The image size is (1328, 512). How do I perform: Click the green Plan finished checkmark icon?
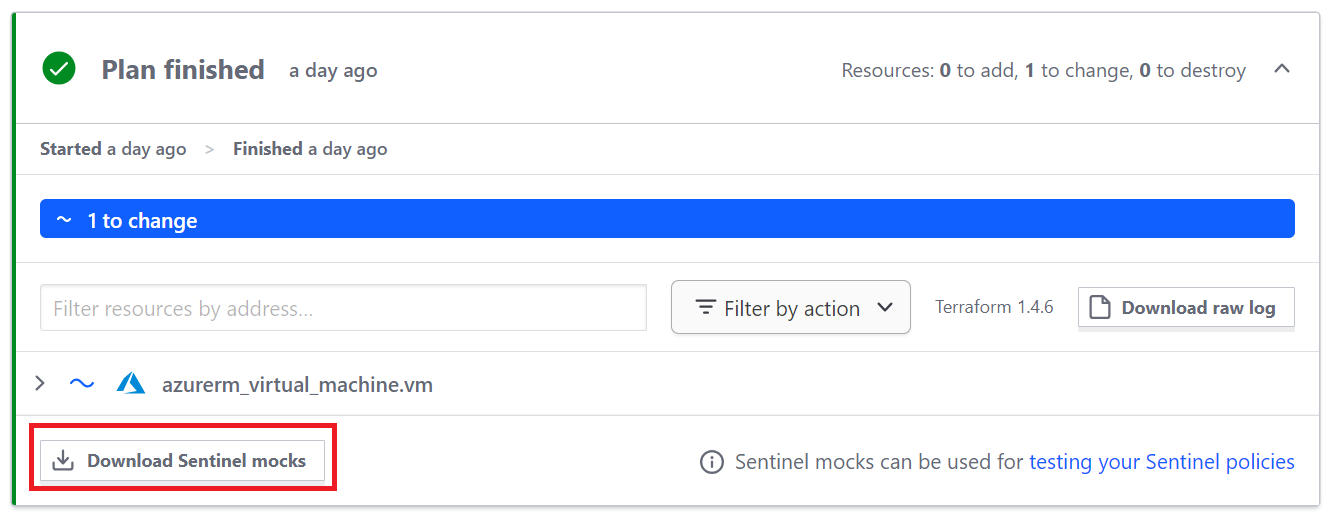(59, 69)
